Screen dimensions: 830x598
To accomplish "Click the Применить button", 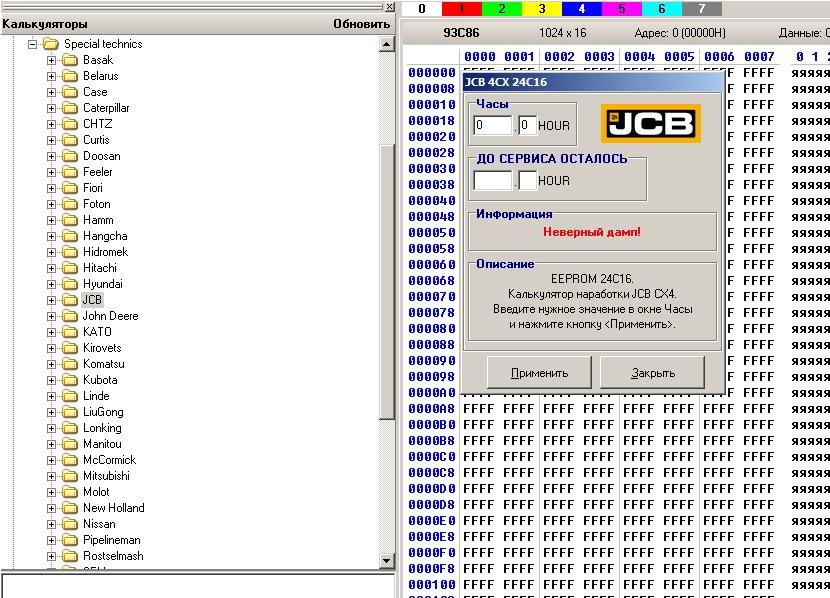I will [x=539, y=373].
